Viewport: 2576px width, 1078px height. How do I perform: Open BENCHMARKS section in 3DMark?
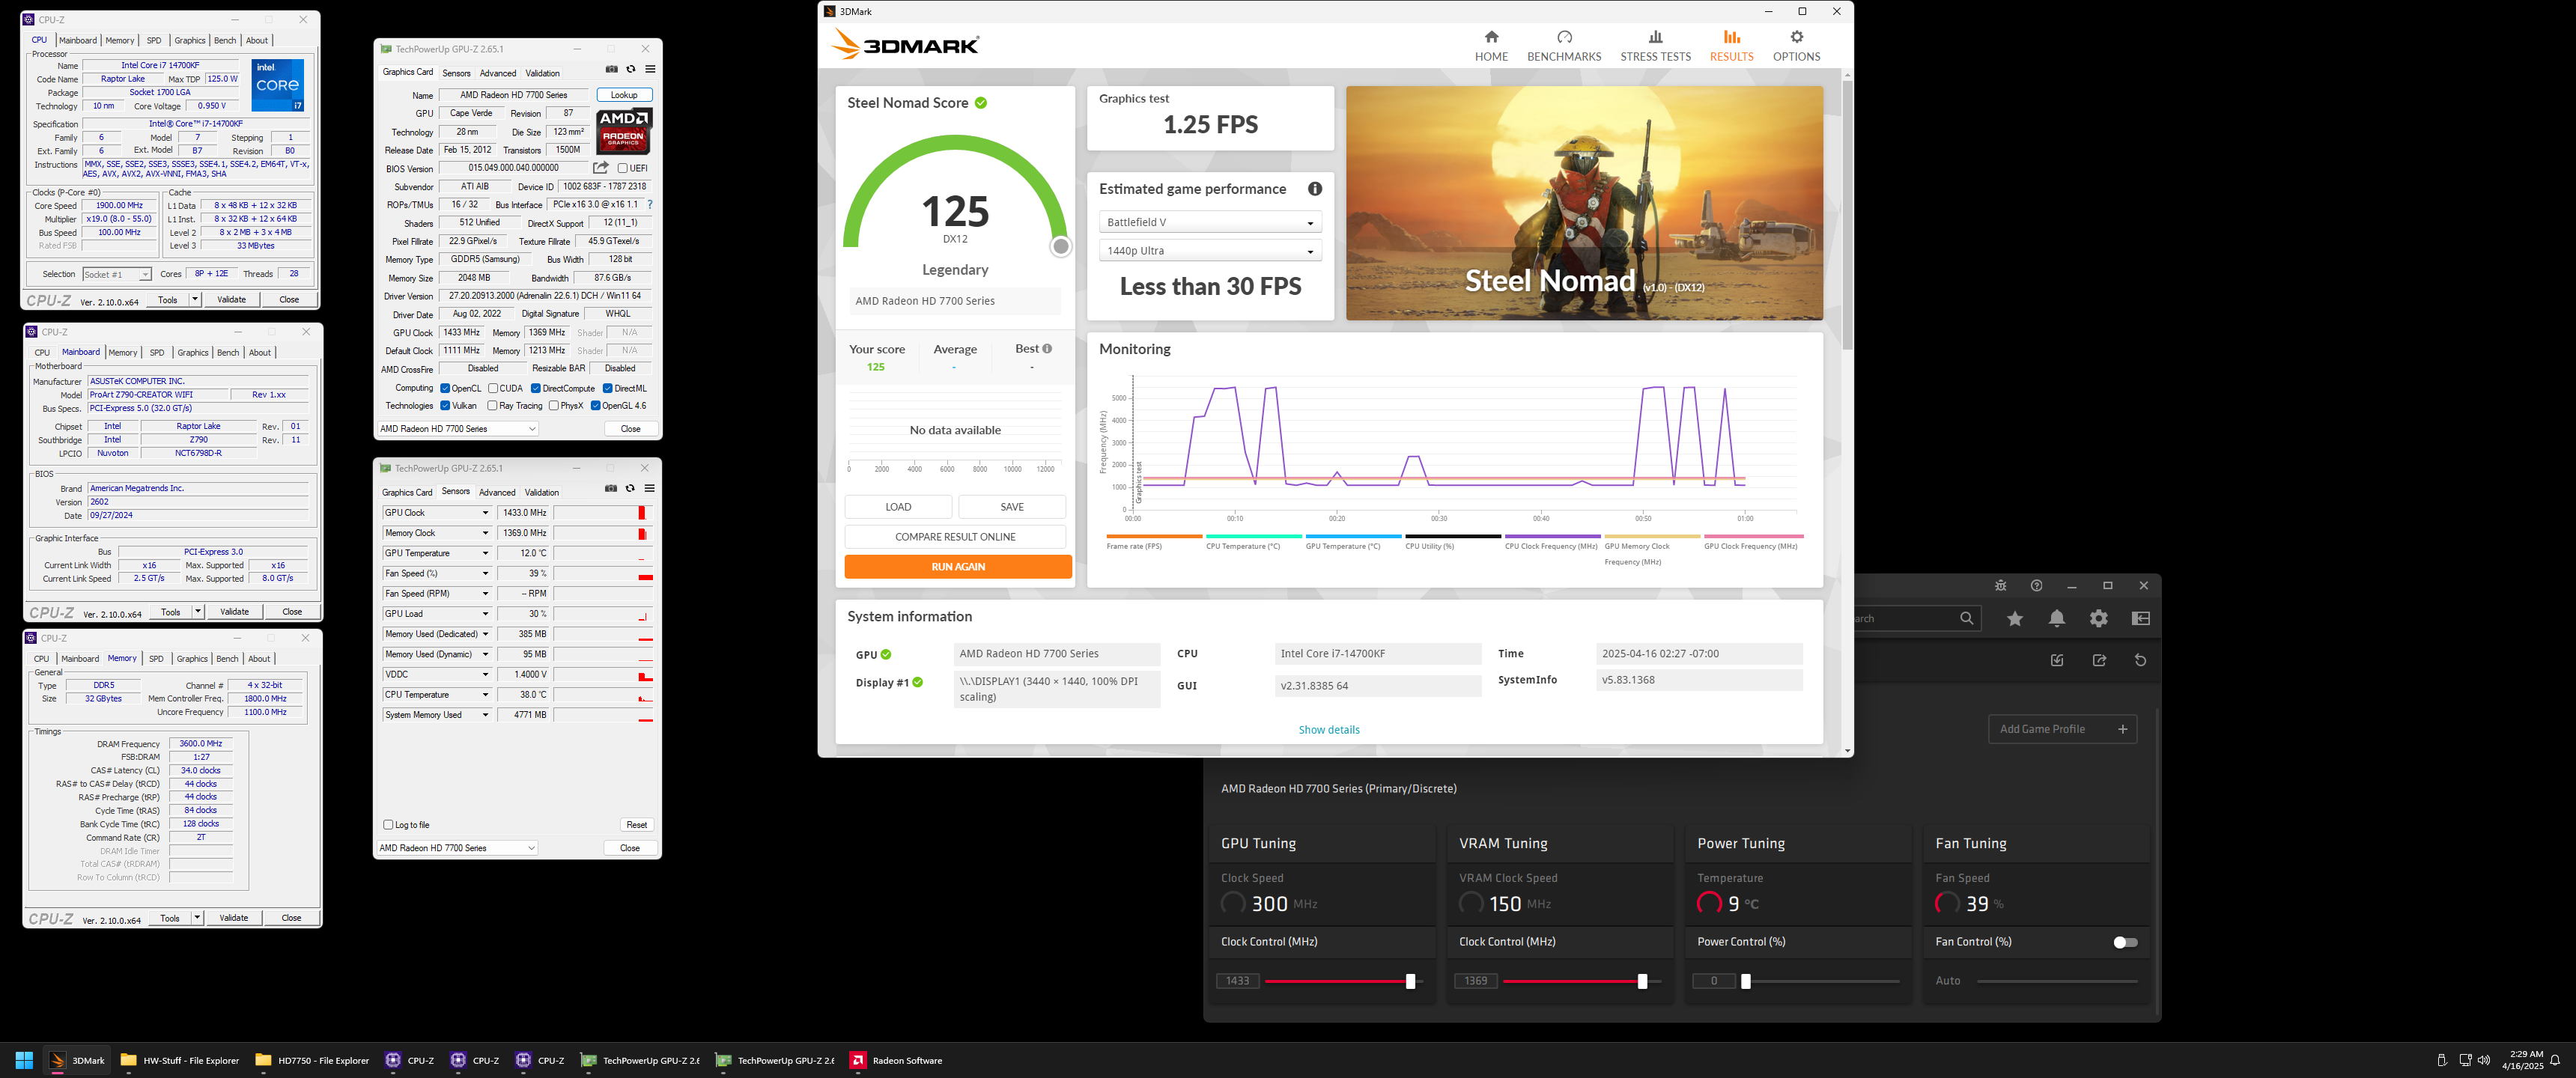(1564, 46)
